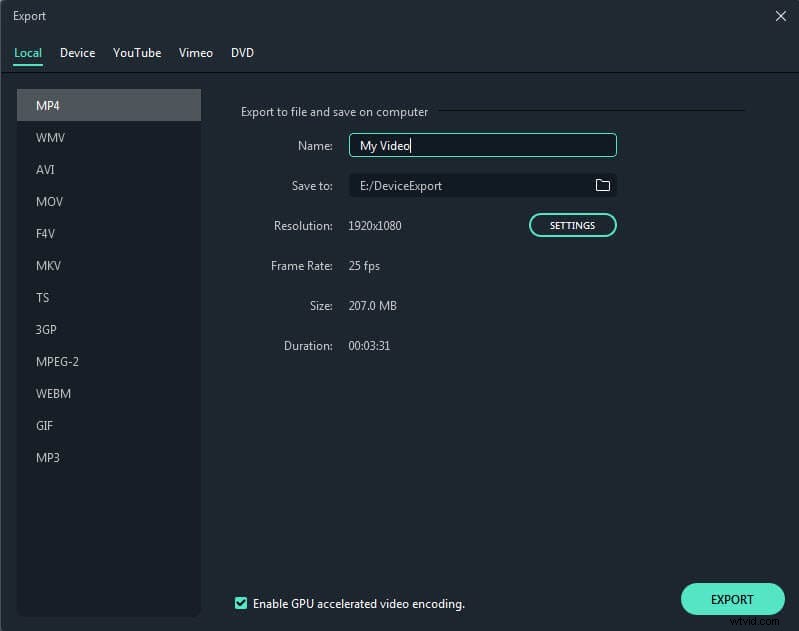The width and height of the screenshot is (799, 631).
Task: Close the Export dialog
Action: point(780,16)
